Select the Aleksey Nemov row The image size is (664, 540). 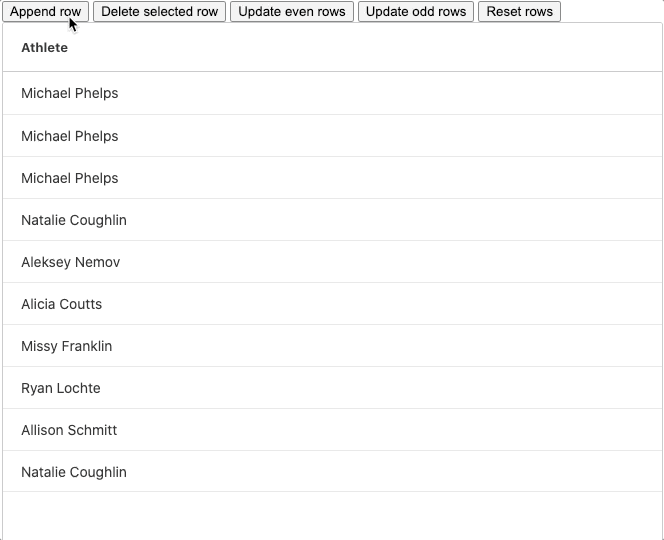[x=332, y=261]
